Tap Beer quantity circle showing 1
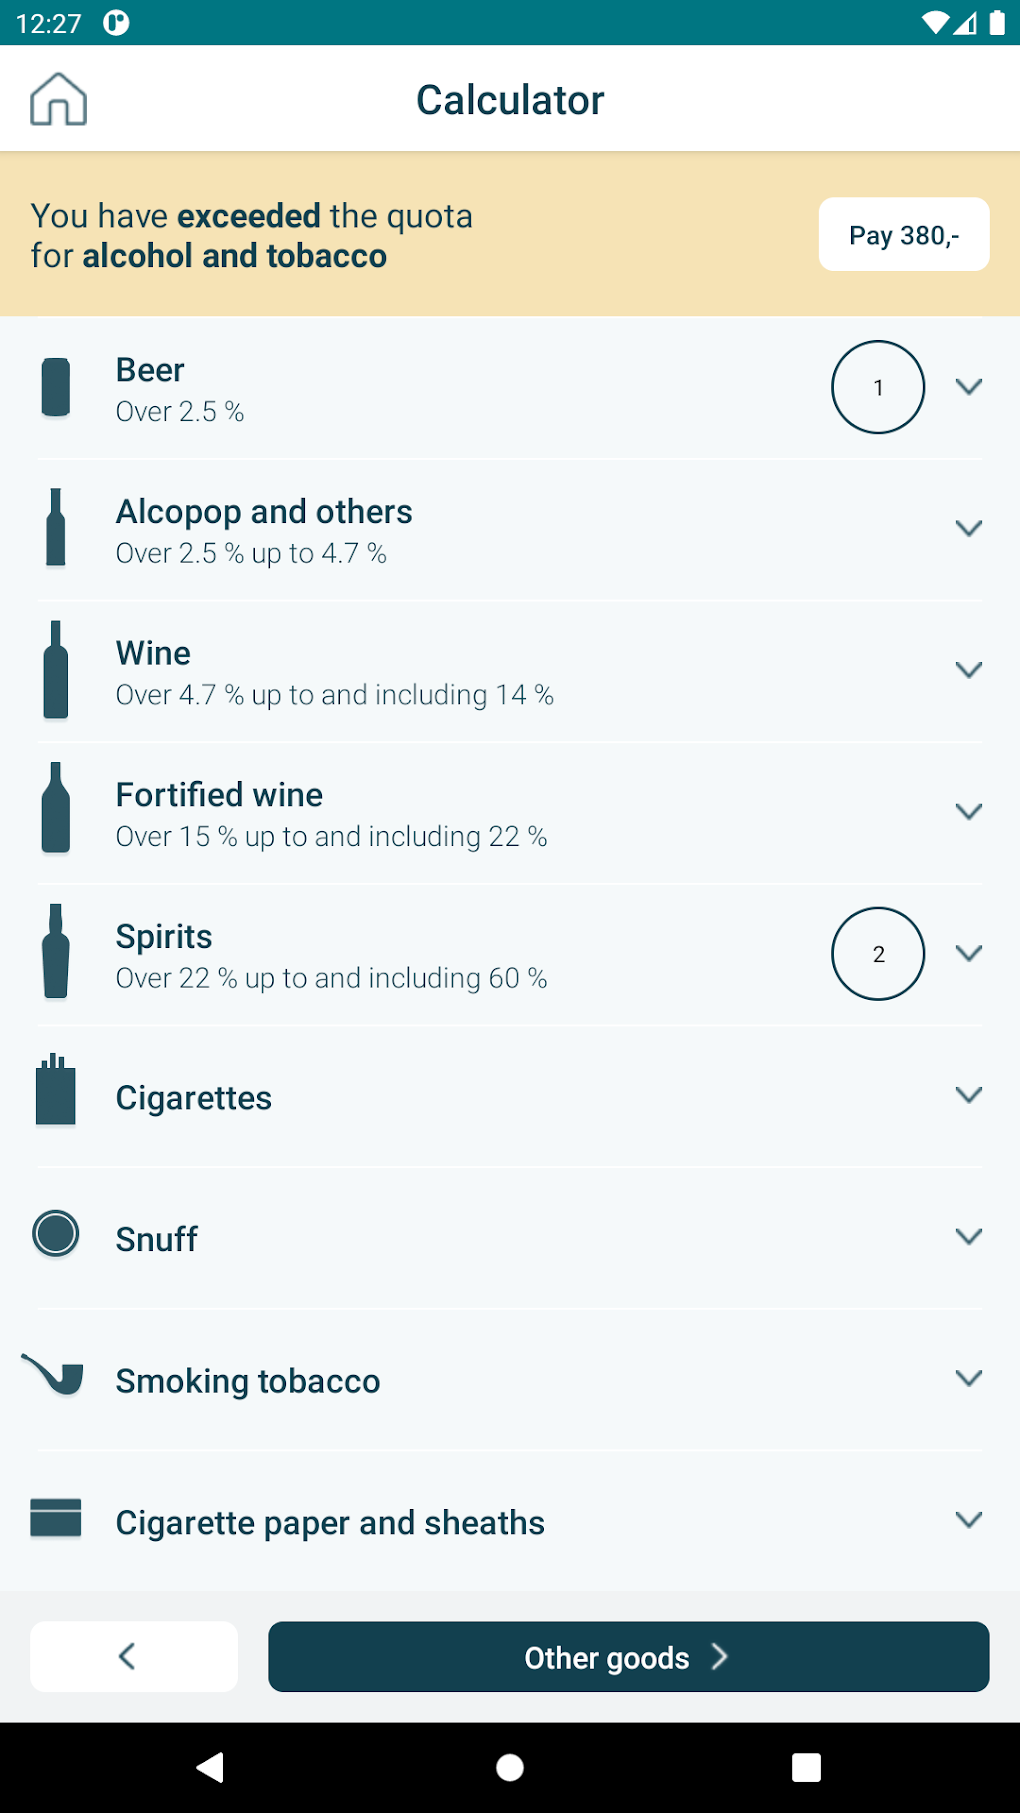The width and height of the screenshot is (1020, 1813). (x=877, y=387)
